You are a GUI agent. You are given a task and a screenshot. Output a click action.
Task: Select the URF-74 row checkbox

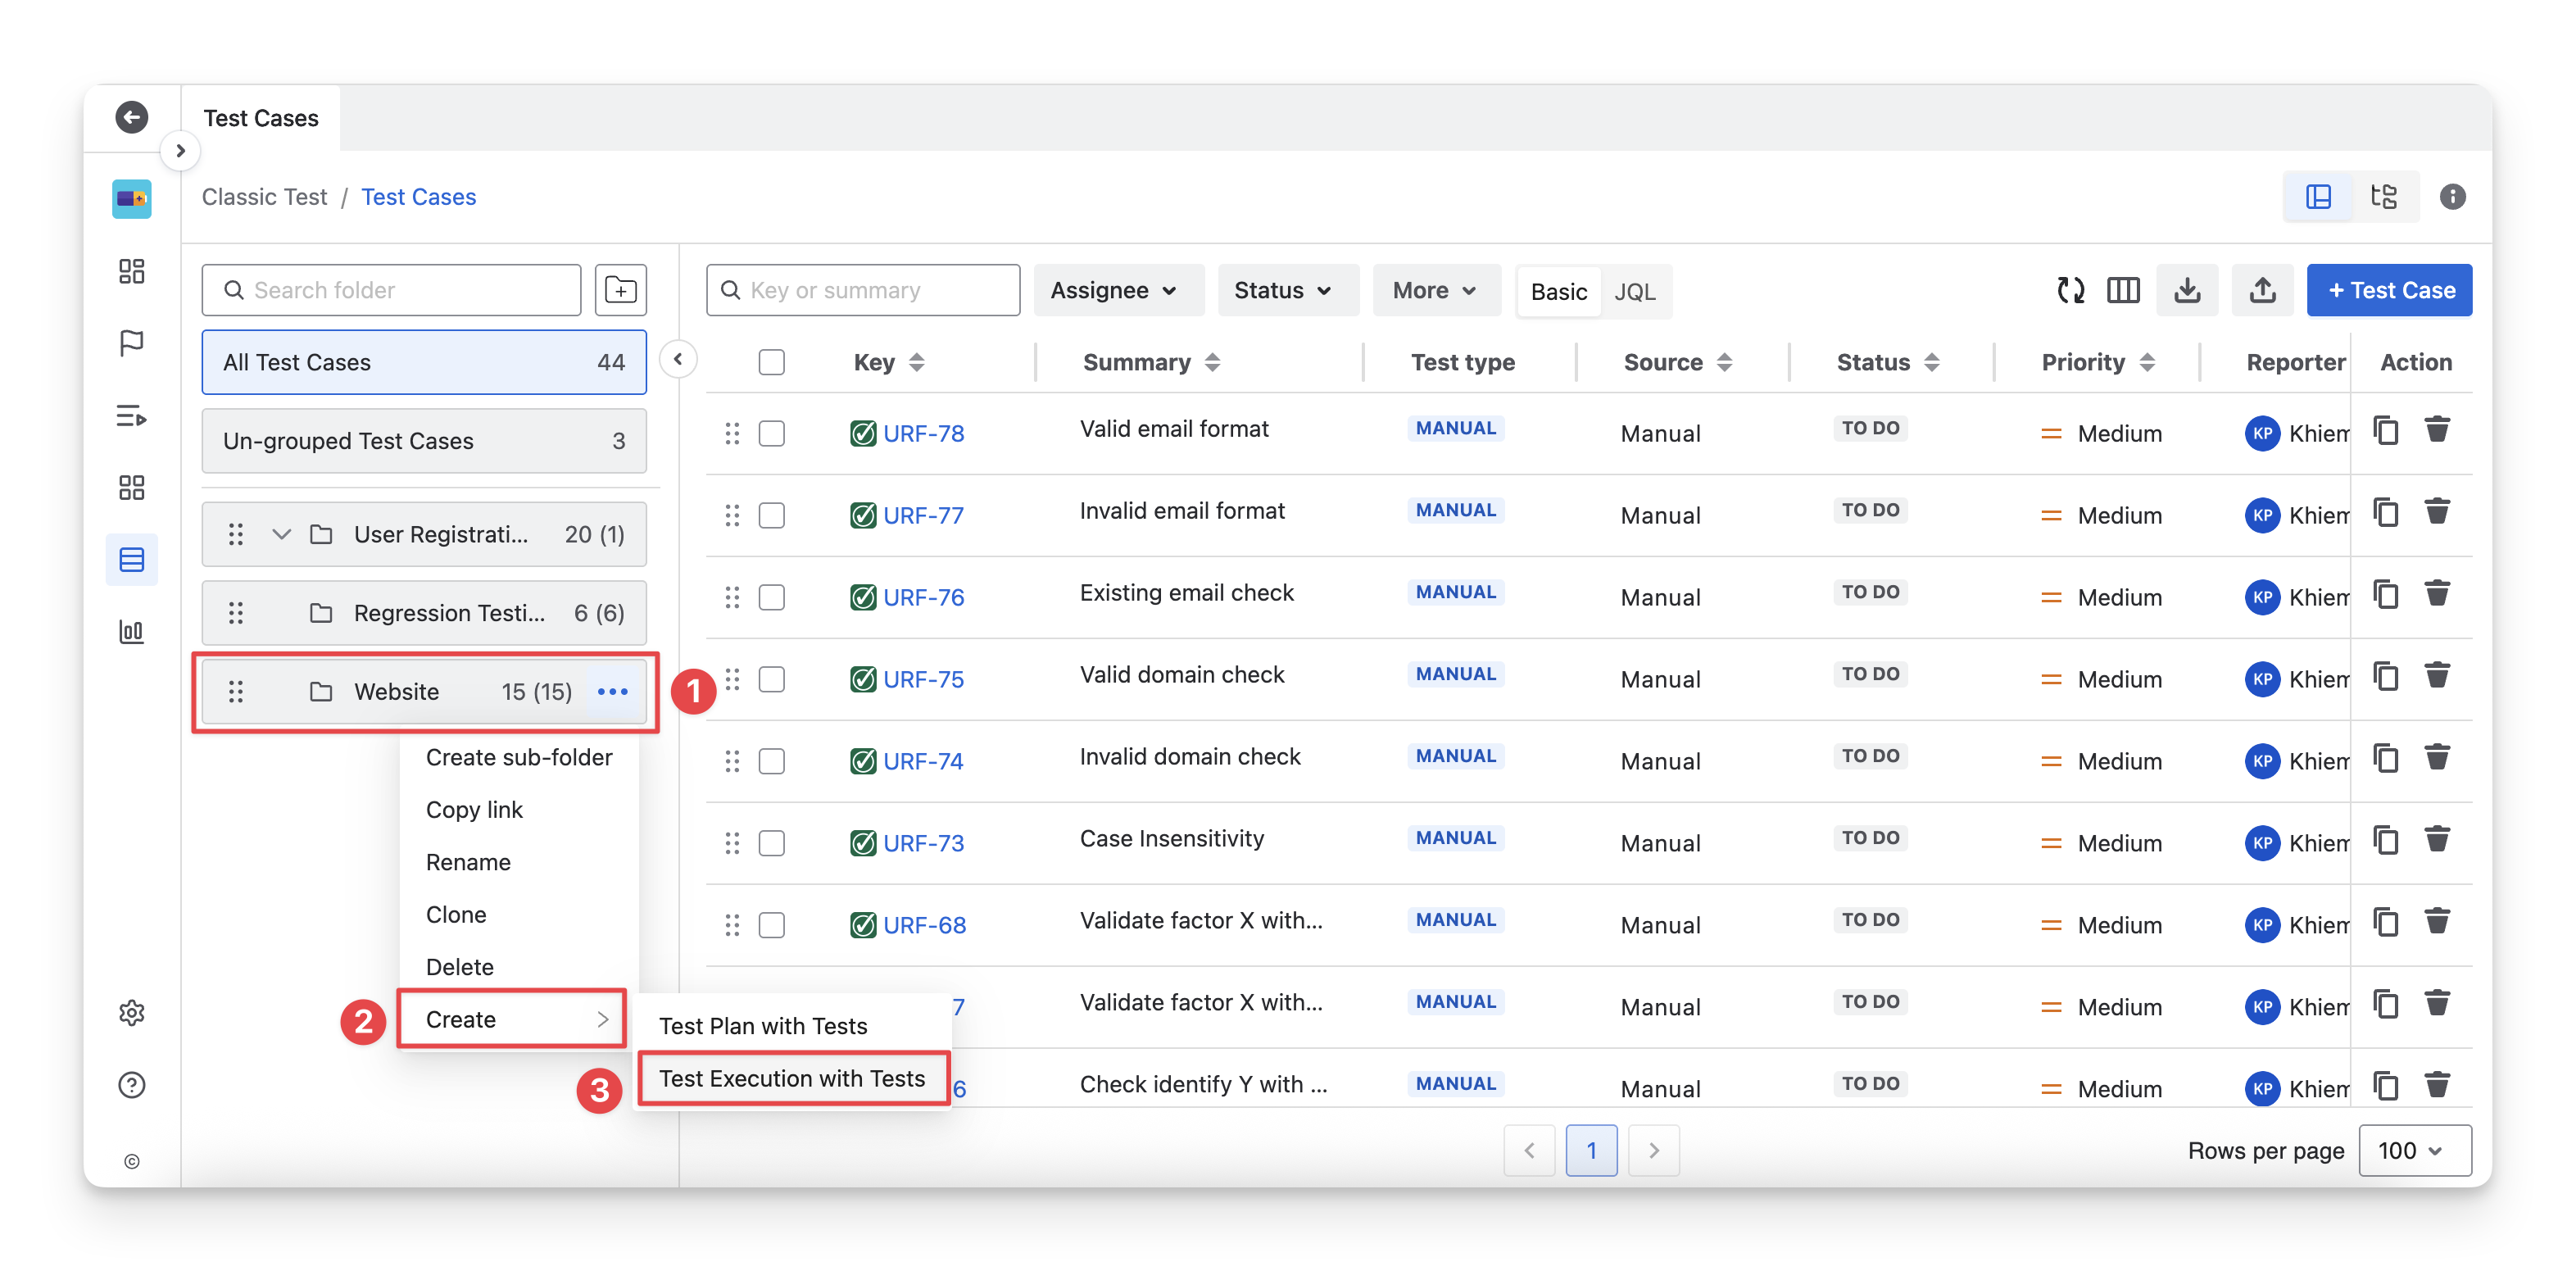click(771, 761)
